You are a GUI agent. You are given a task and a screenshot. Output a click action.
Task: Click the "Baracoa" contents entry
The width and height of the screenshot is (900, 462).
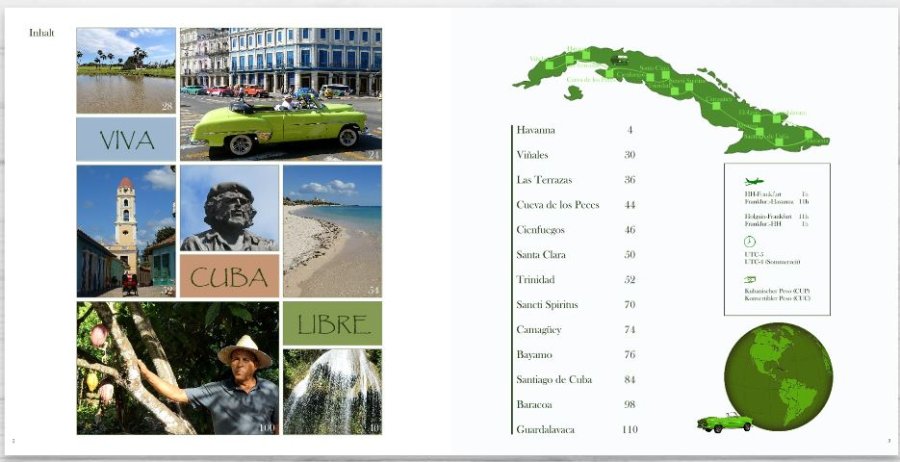coord(534,405)
